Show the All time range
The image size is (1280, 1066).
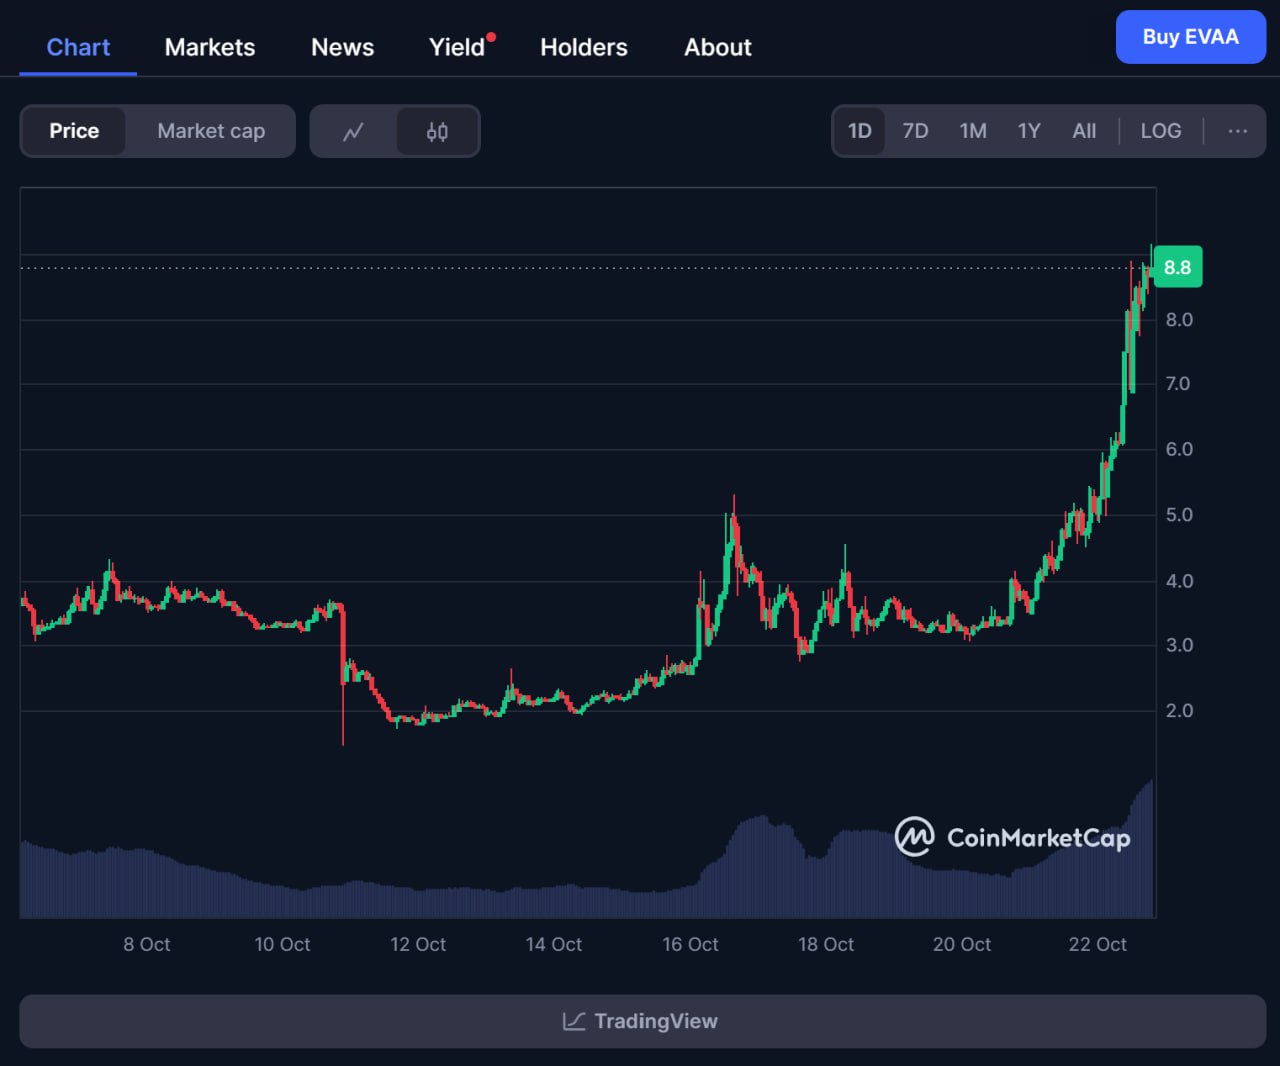point(1084,131)
